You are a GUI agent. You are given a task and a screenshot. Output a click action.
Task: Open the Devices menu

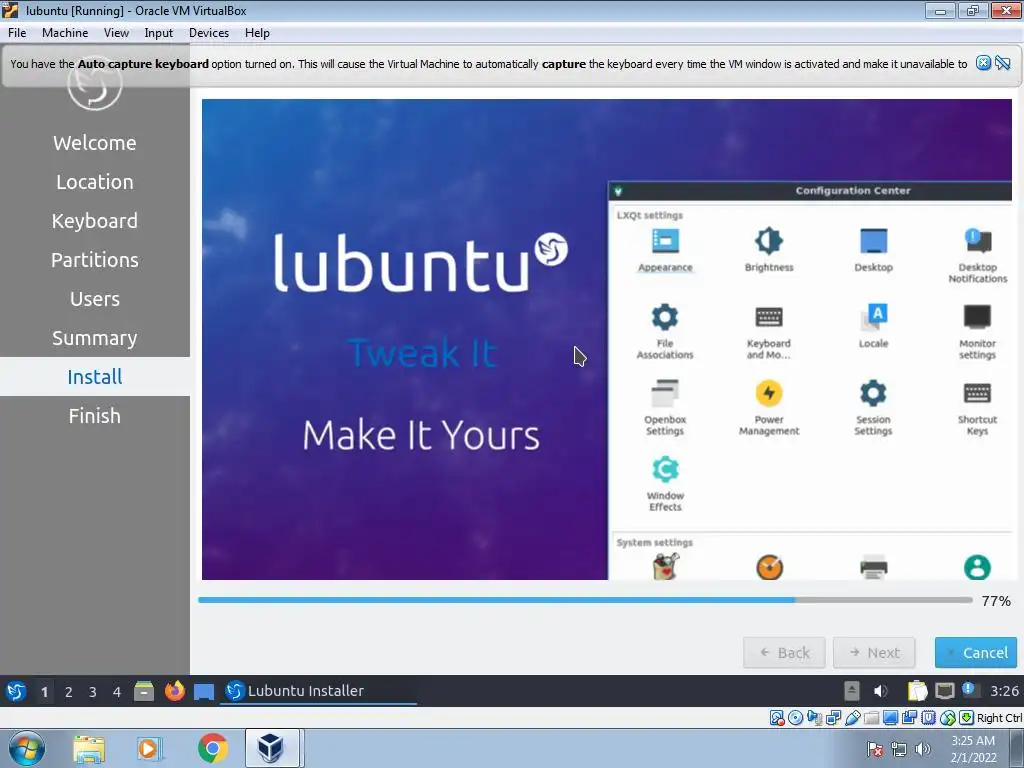(209, 33)
